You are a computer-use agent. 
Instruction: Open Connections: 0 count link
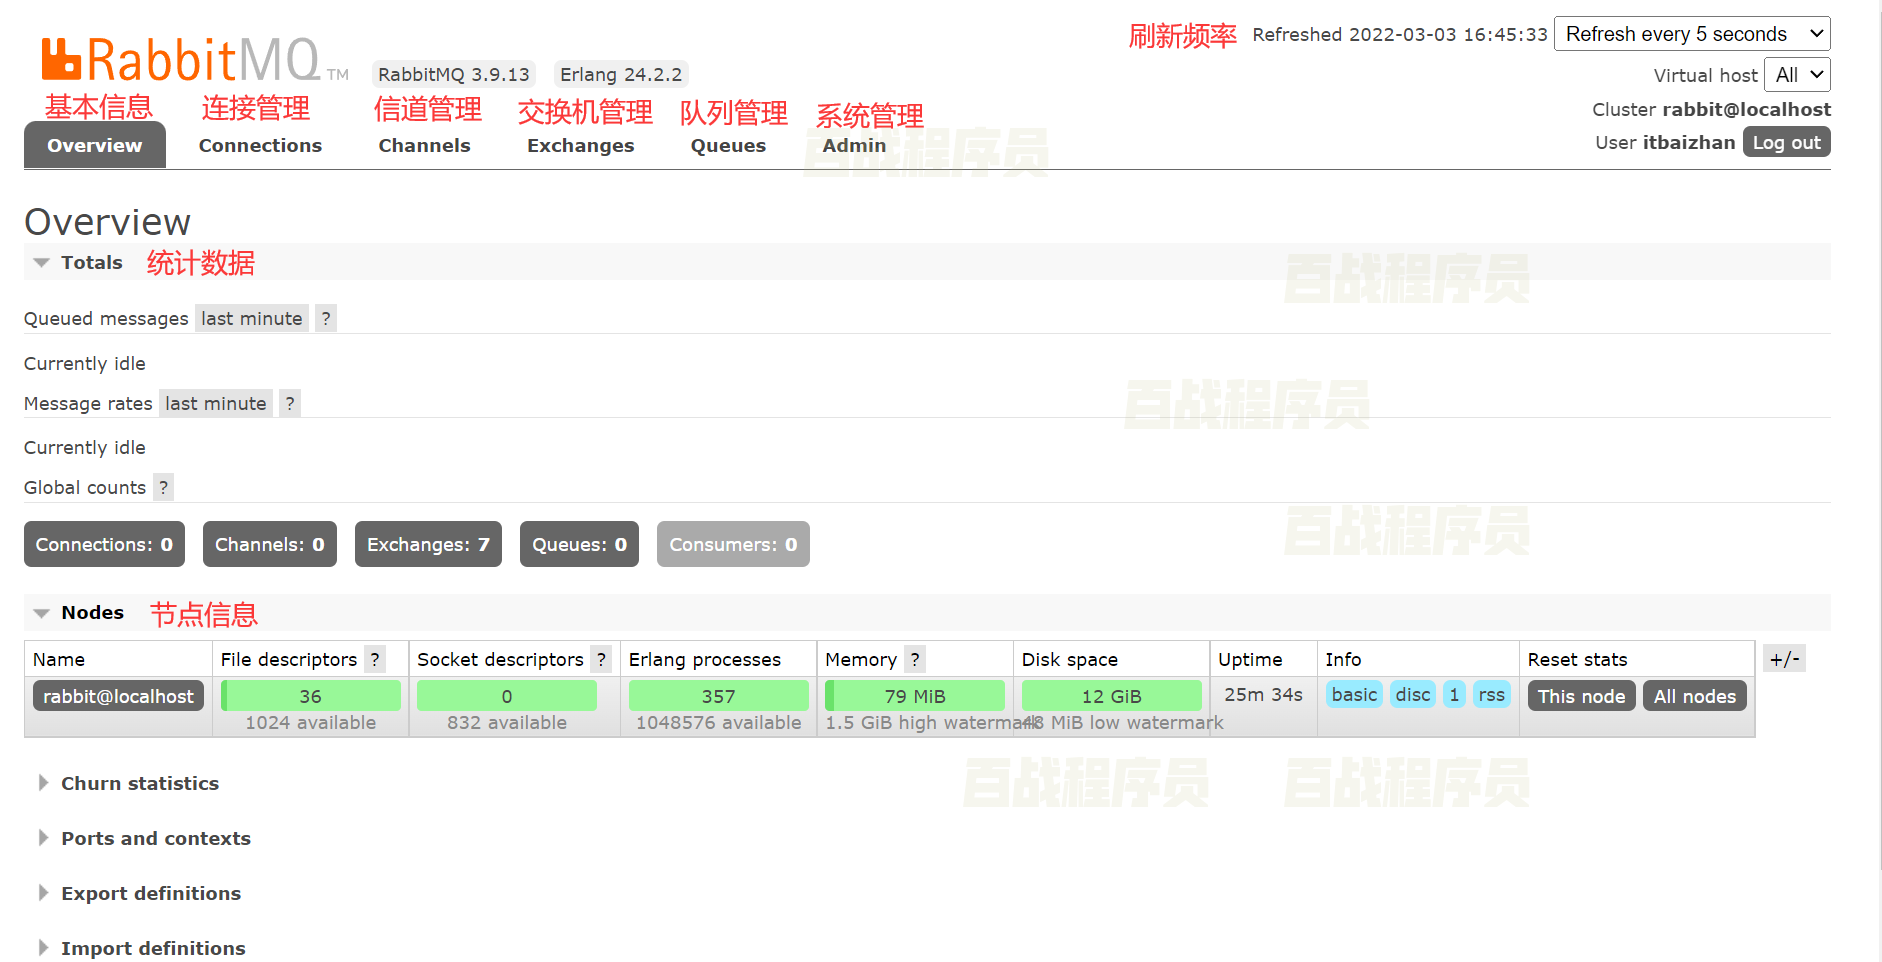click(104, 544)
